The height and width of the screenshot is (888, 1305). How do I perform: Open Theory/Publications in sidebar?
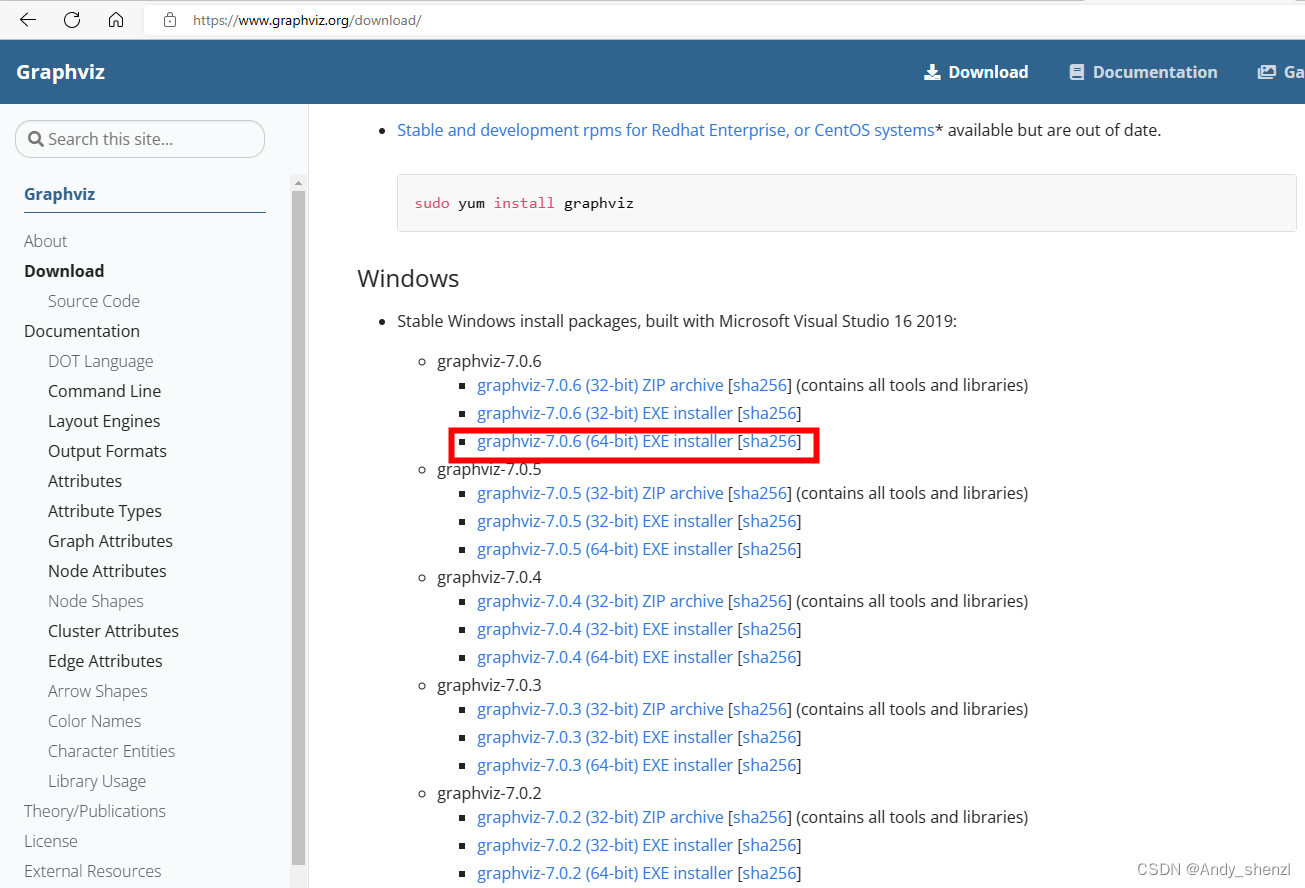[95, 811]
